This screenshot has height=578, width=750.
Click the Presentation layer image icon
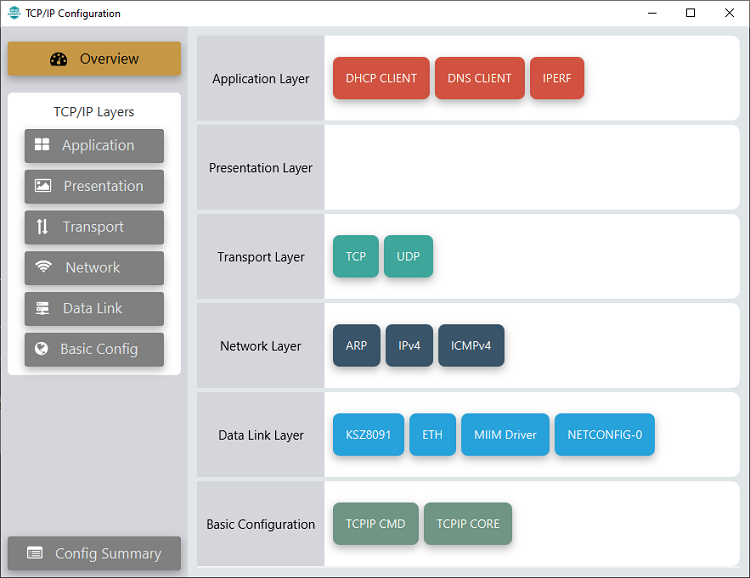(43, 186)
